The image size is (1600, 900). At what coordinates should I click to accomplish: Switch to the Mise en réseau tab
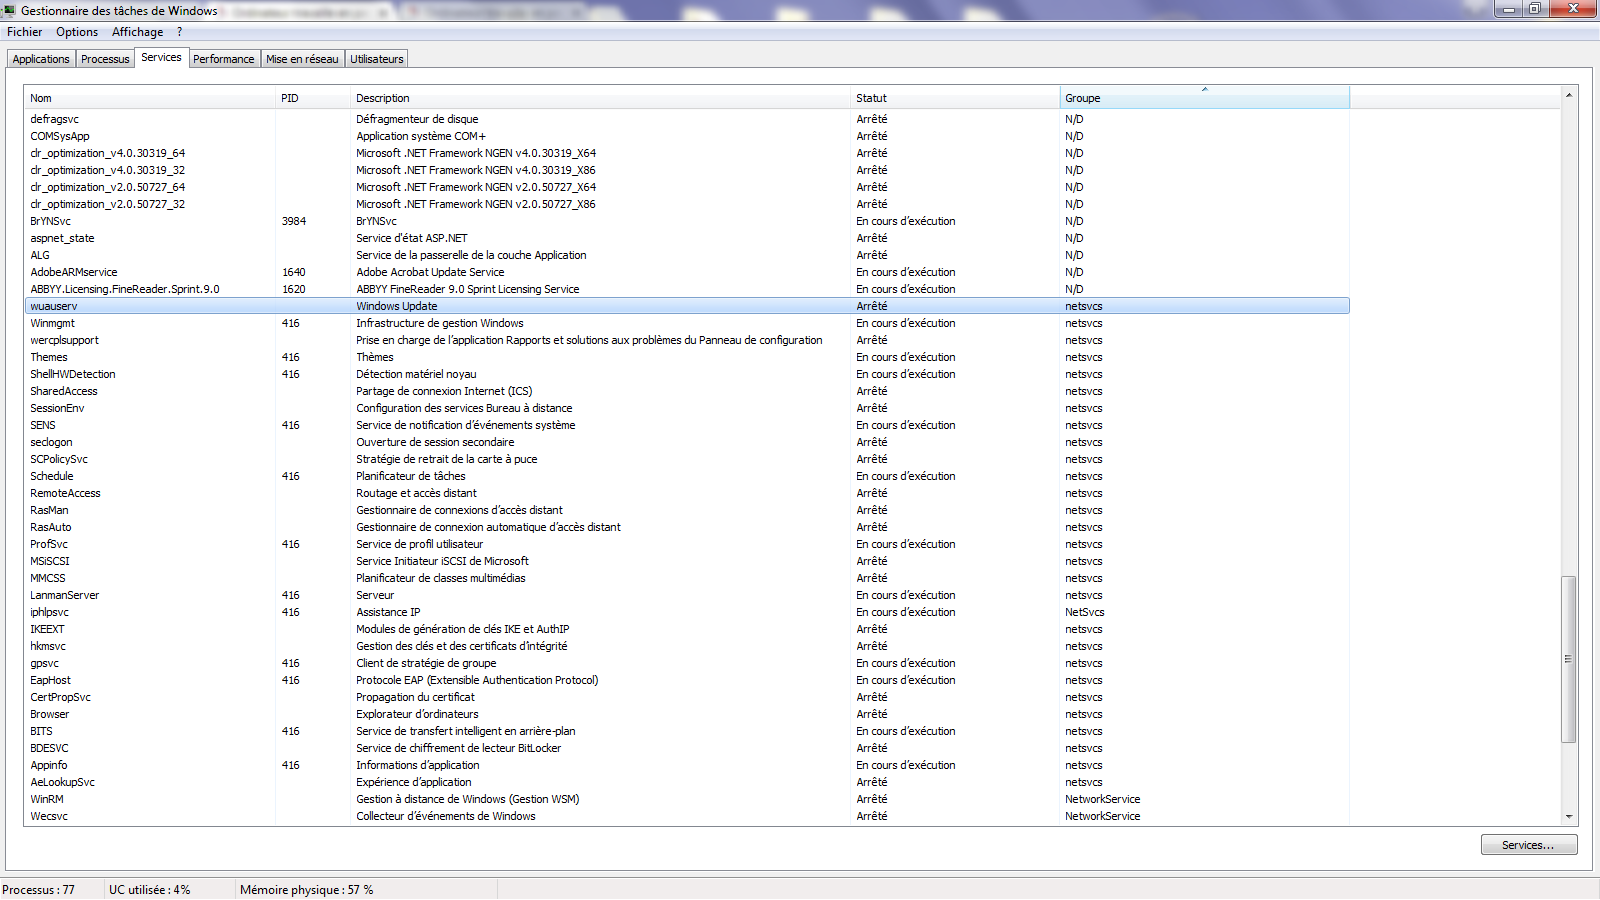(302, 59)
